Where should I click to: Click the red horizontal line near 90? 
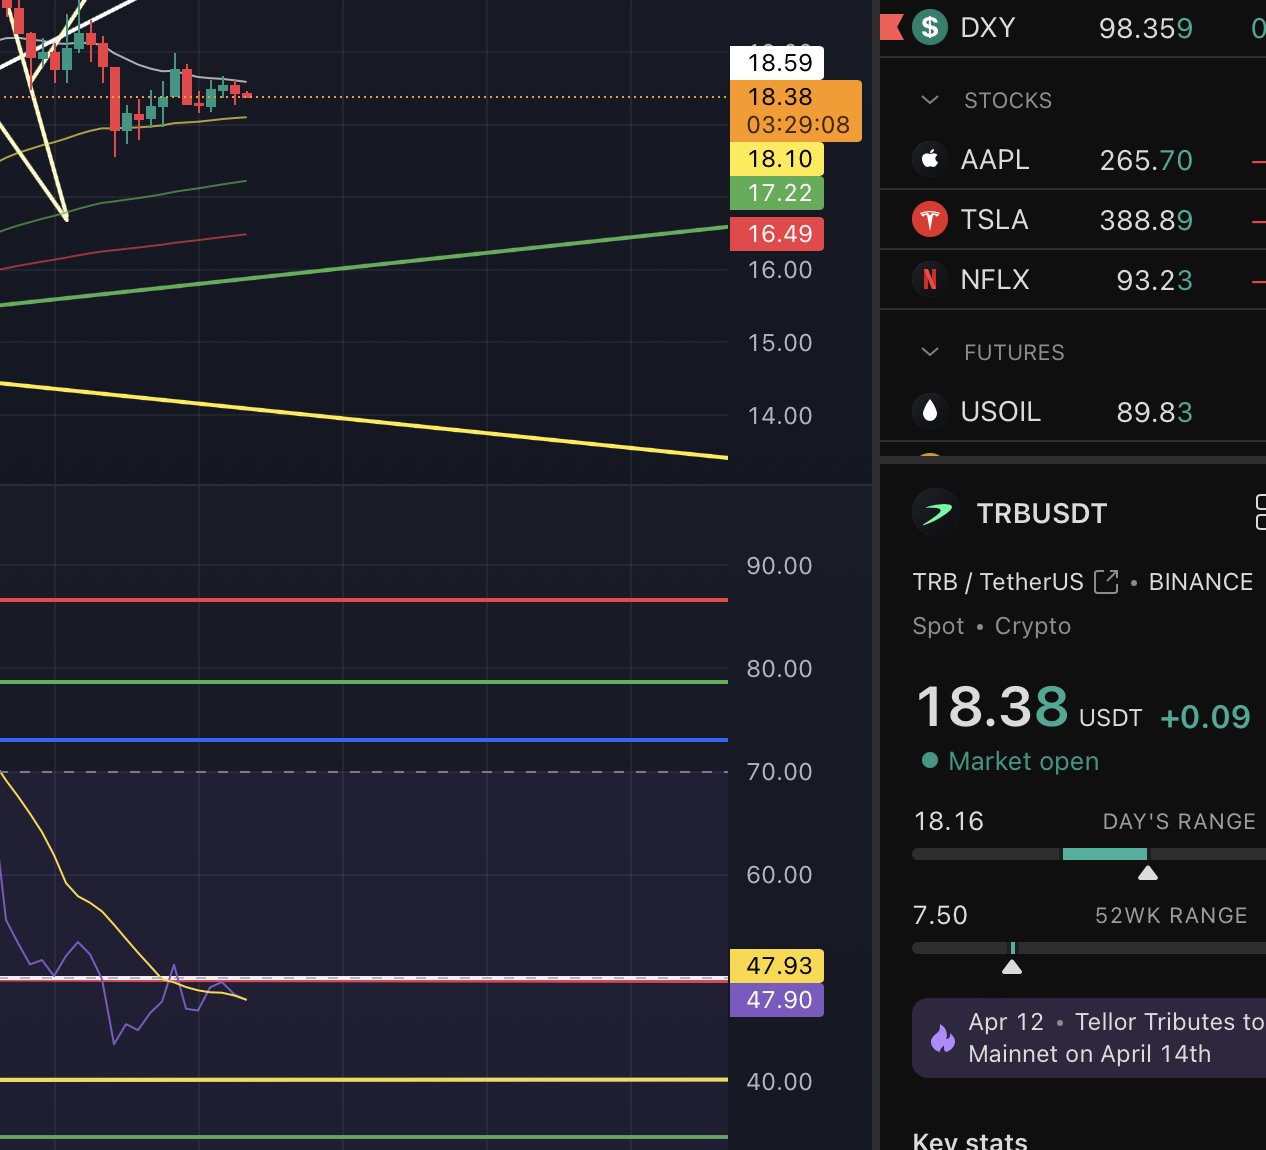point(364,600)
